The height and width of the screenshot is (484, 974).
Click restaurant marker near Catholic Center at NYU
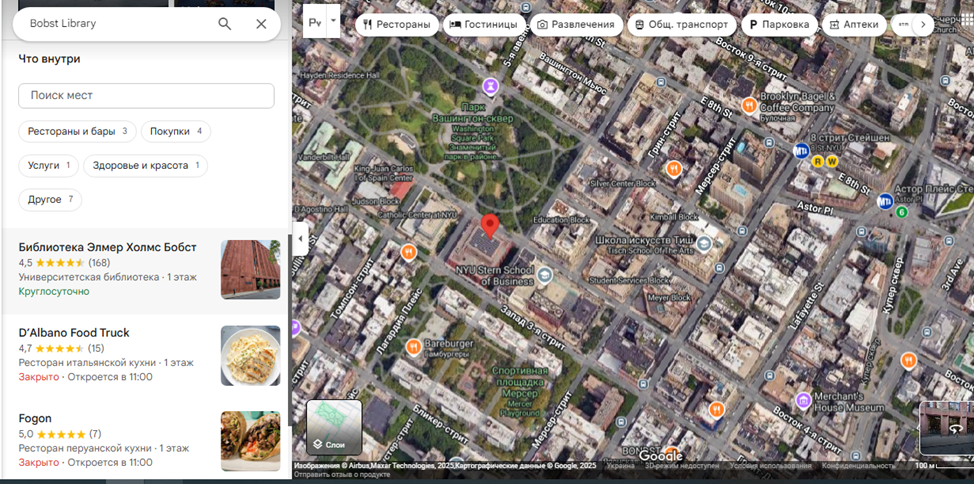(408, 252)
